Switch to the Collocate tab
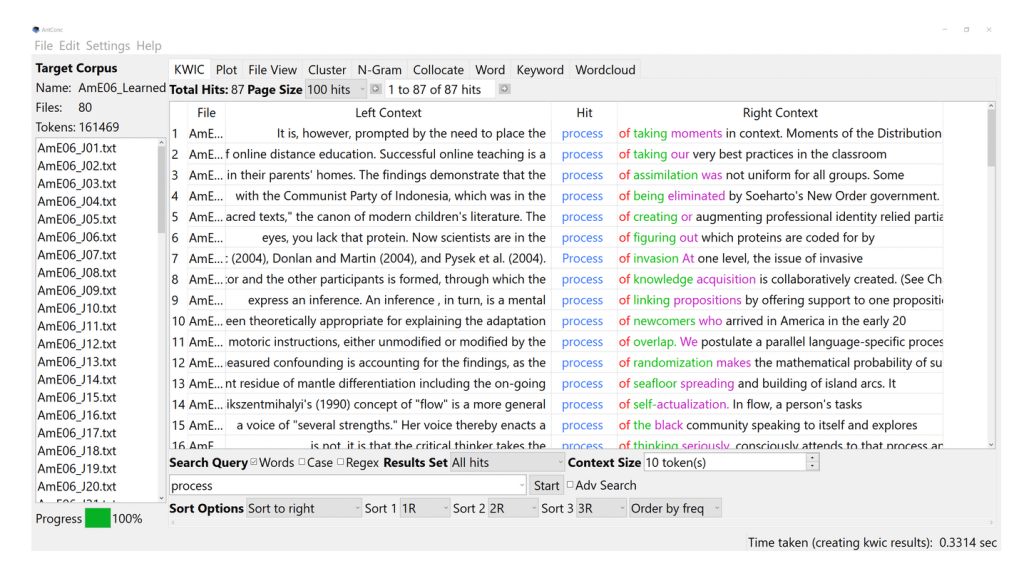This screenshot has width=1024, height=576. click(x=438, y=70)
